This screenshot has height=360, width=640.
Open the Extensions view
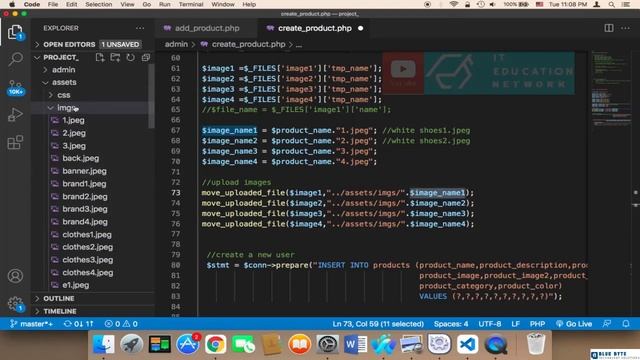(15, 142)
